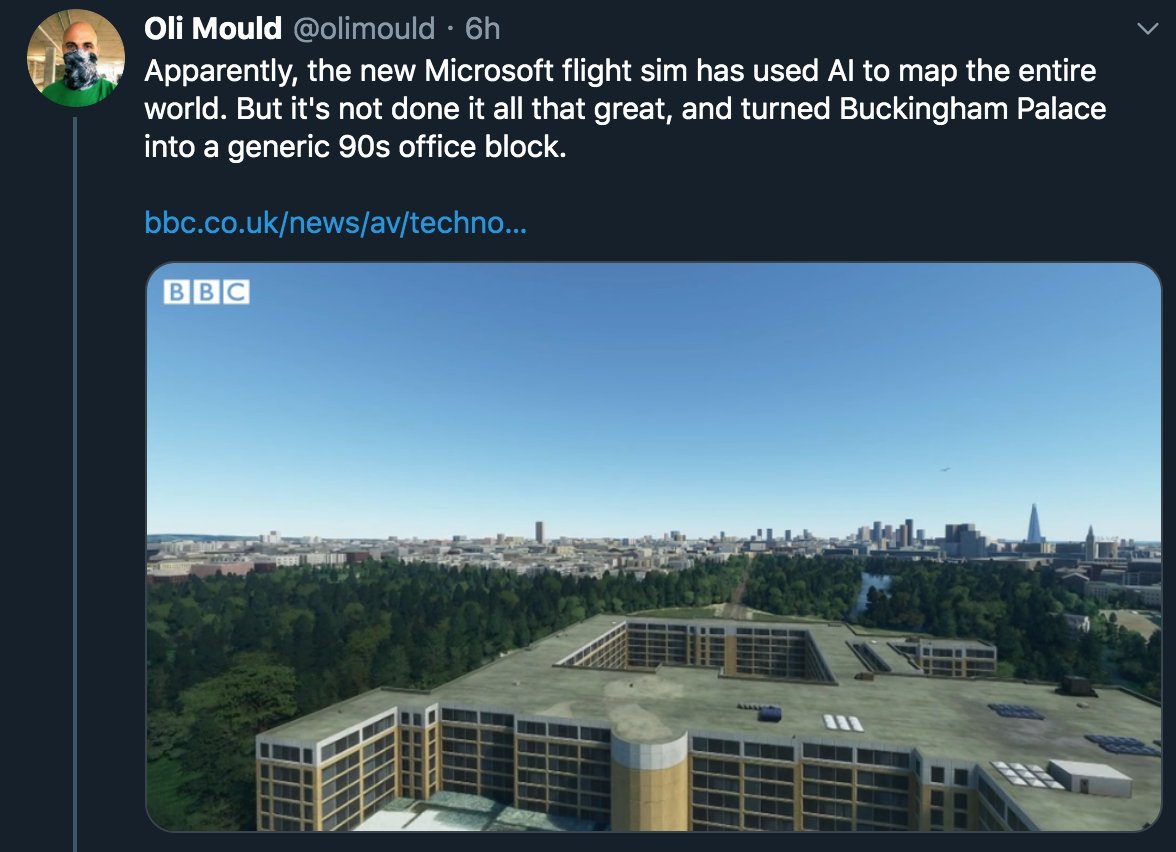Viewport: 1176px width, 852px height.
Task: Click the tweet text about Microsoft flight sim
Action: click(x=625, y=109)
